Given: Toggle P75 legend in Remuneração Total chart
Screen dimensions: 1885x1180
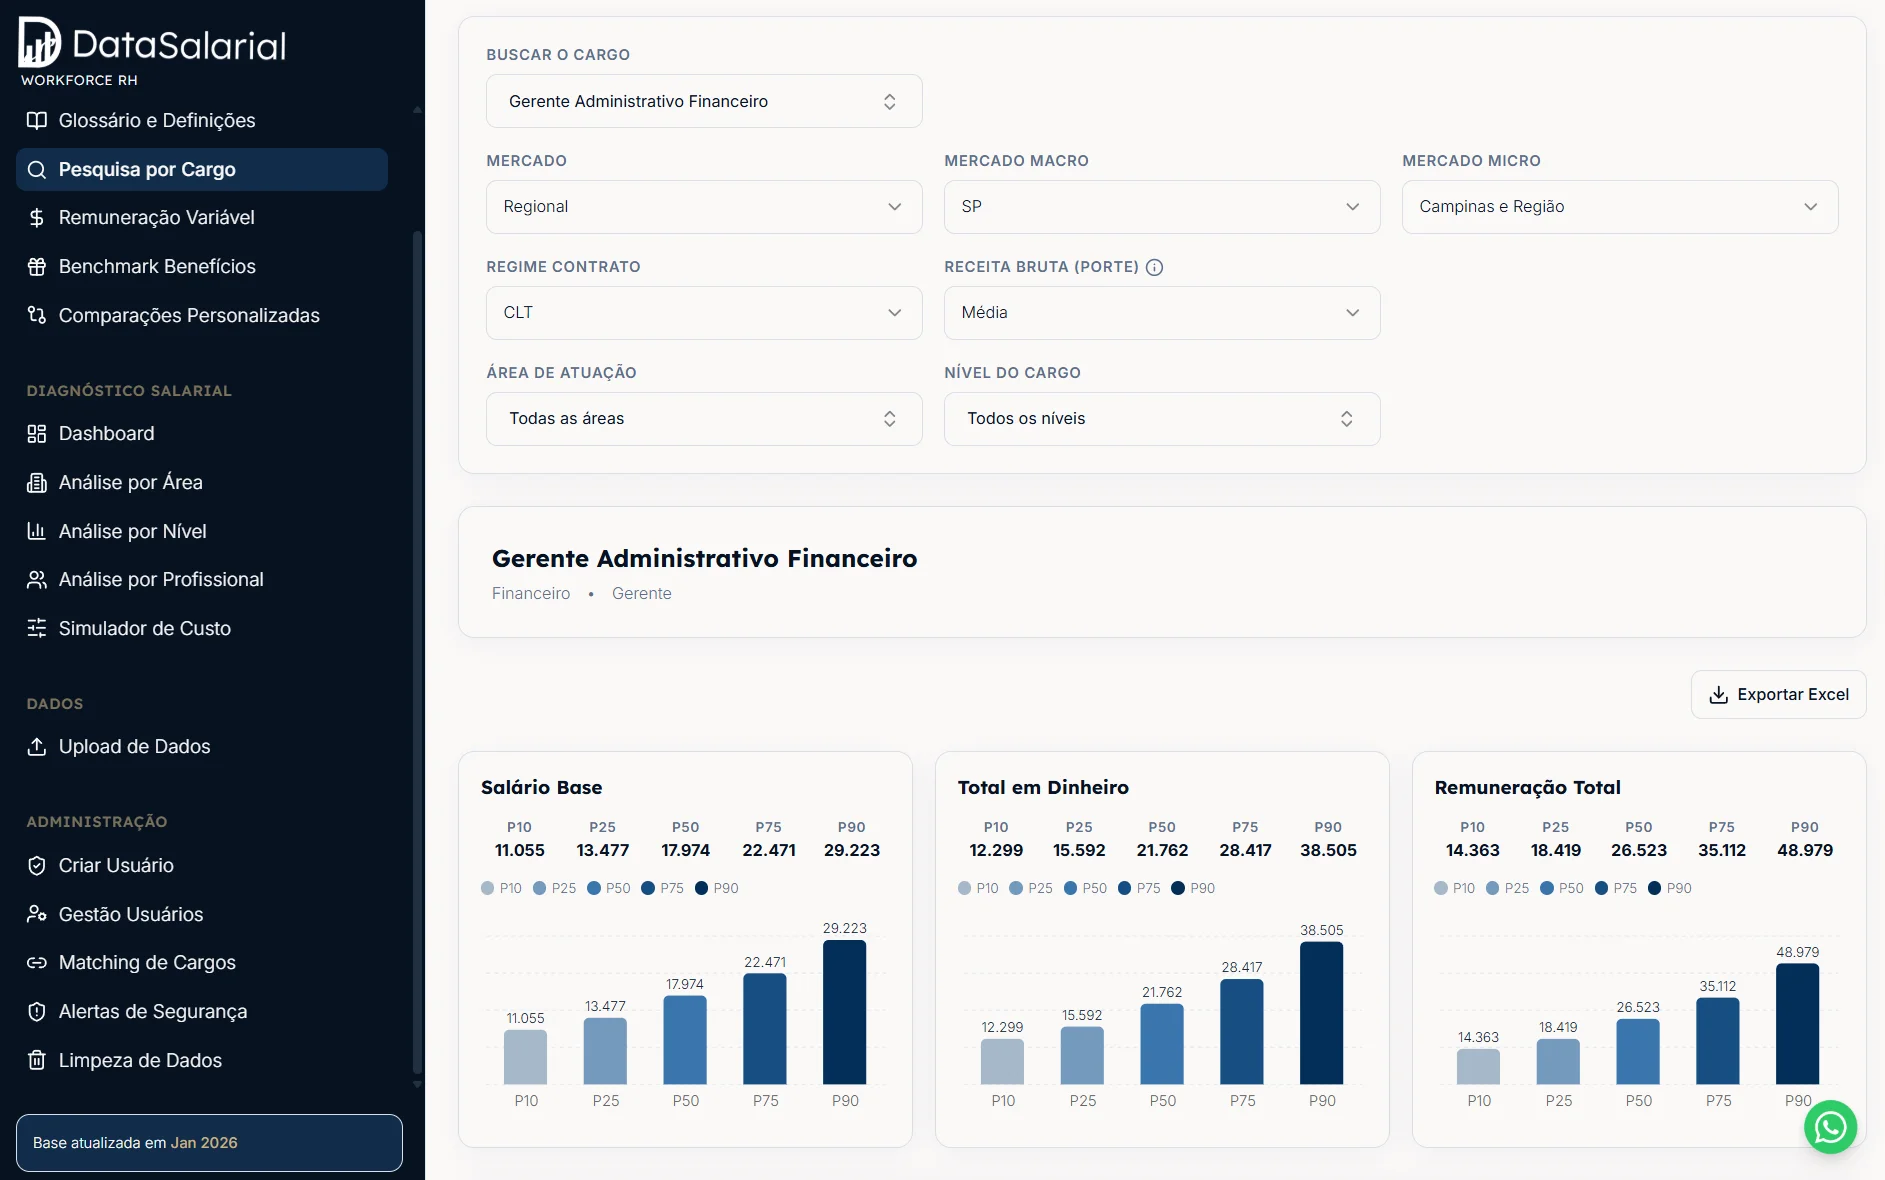Looking at the screenshot, I should (1616, 888).
